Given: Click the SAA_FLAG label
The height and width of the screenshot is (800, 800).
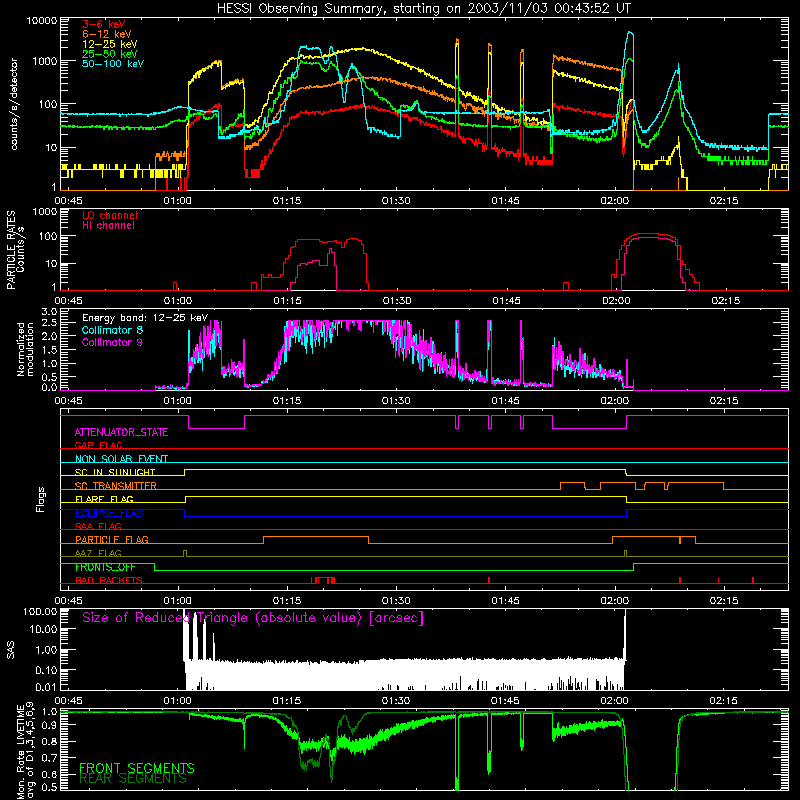Looking at the screenshot, I should [98, 526].
